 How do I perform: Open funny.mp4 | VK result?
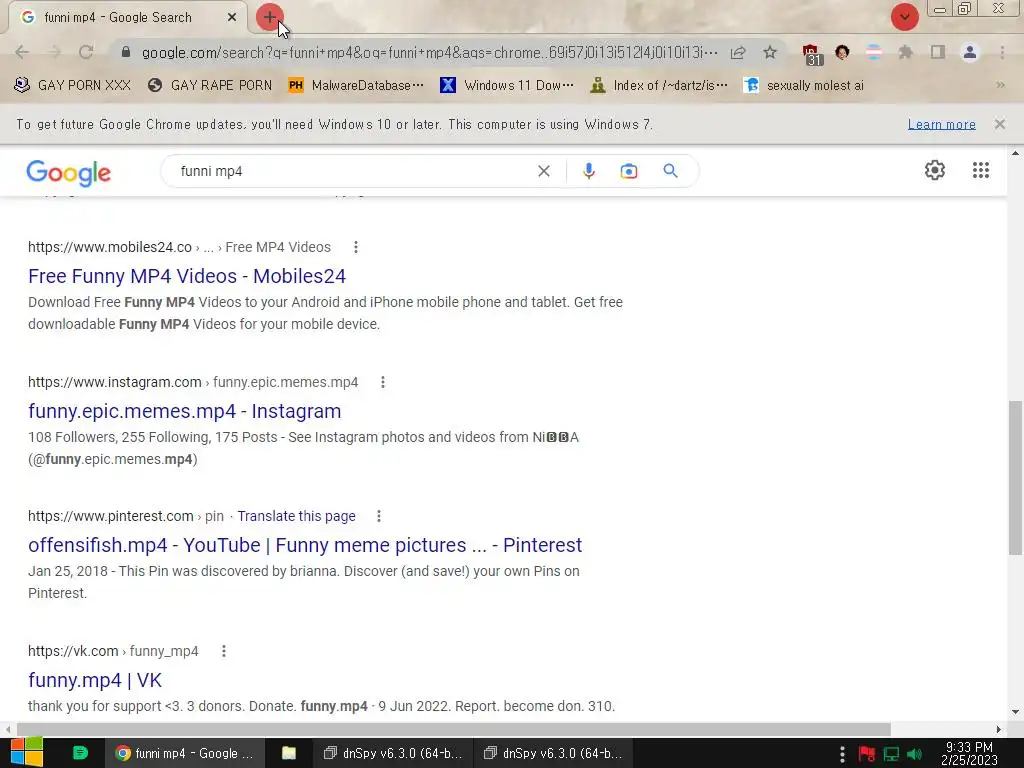(95, 680)
